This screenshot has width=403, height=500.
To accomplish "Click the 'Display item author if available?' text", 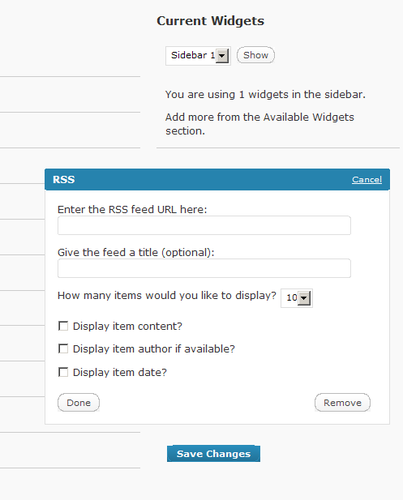I will pos(154,349).
